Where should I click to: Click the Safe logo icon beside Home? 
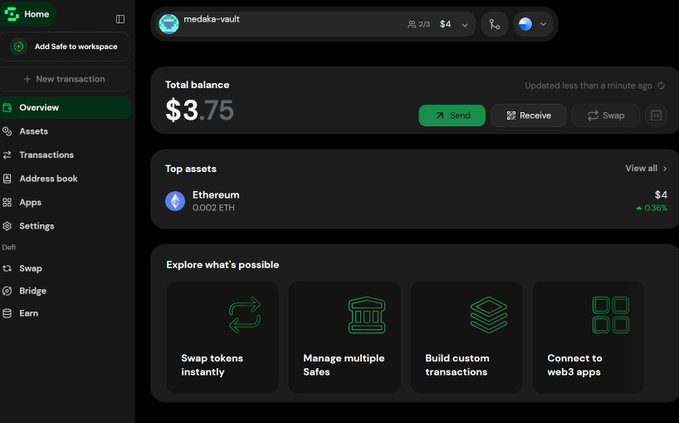point(11,14)
